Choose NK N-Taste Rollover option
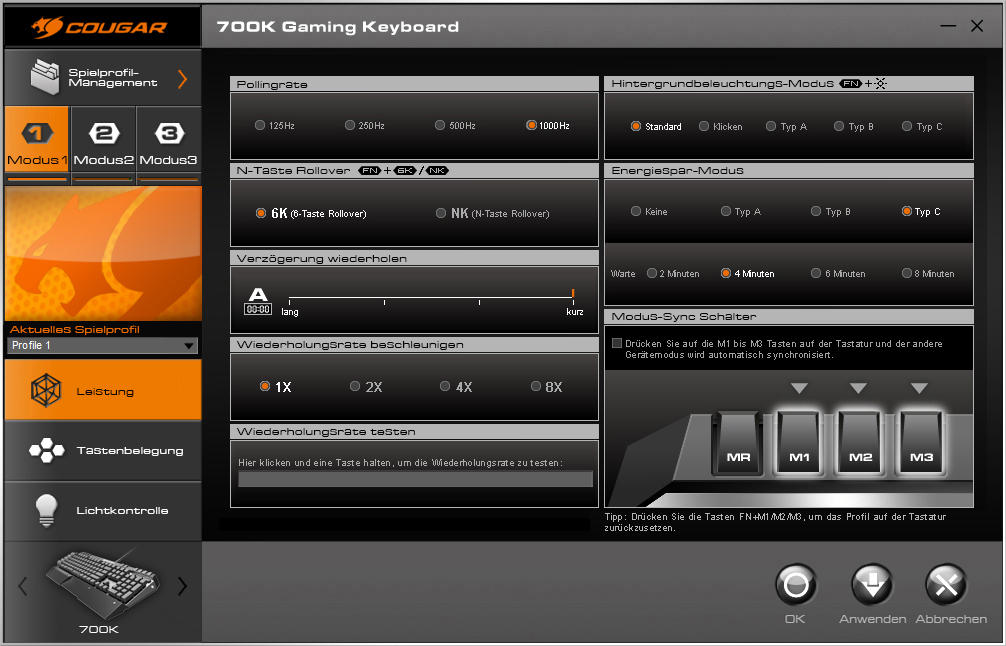Image resolution: width=1006 pixels, height=646 pixels. 441,213
